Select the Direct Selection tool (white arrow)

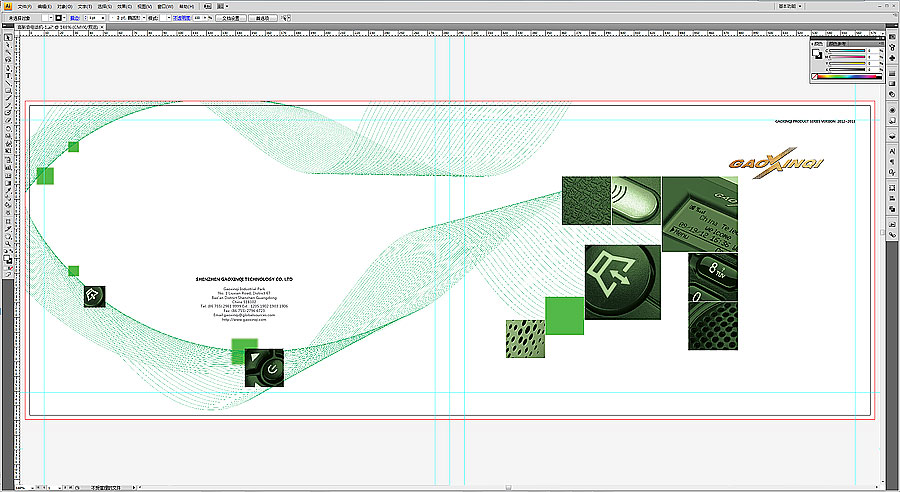coord(8,46)
